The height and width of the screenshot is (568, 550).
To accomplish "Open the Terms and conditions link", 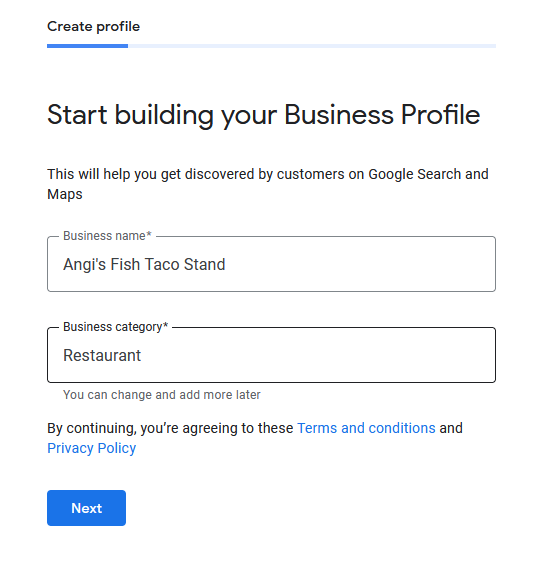I will [x=366, y=428].
